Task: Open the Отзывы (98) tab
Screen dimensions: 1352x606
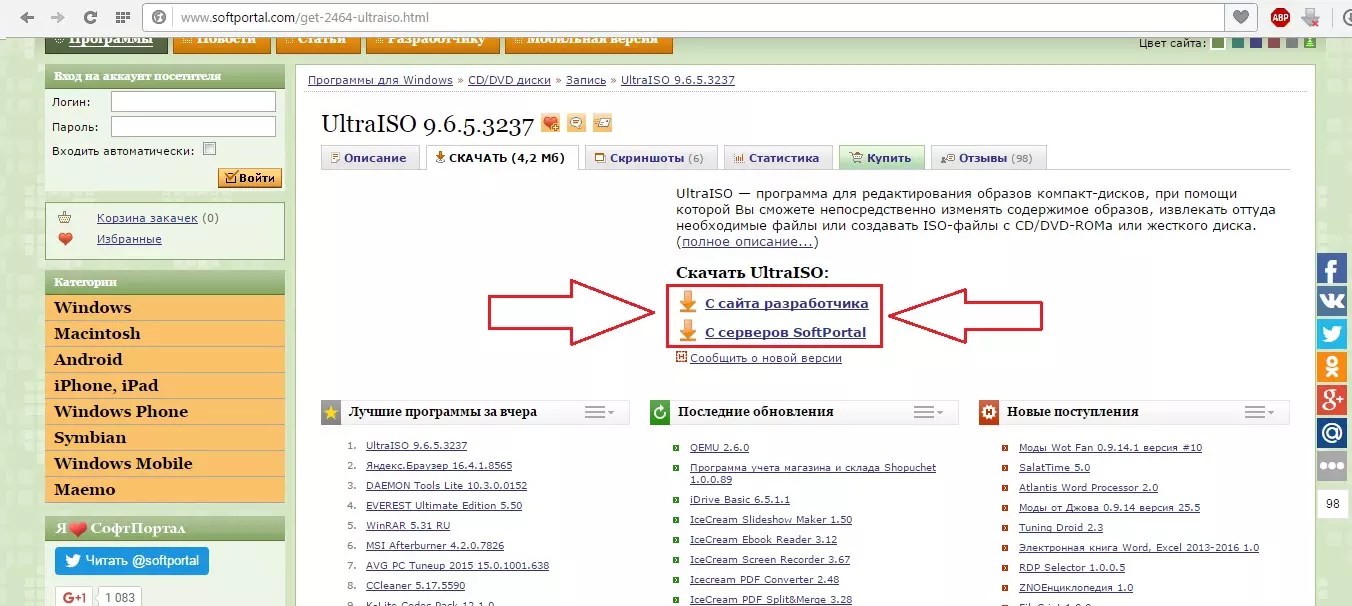Action: (988, 158)
